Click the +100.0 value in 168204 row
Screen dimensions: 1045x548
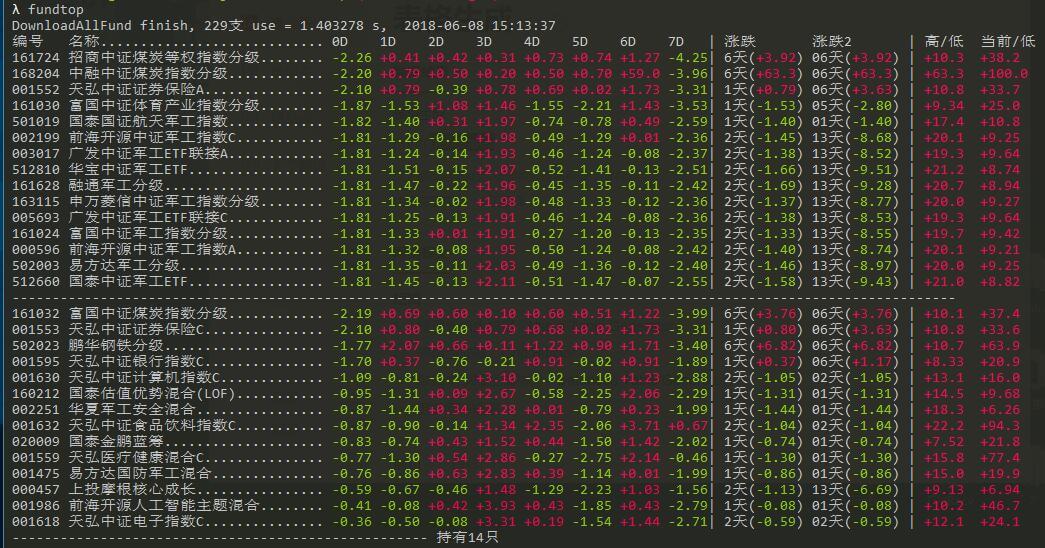(1004, 74)
